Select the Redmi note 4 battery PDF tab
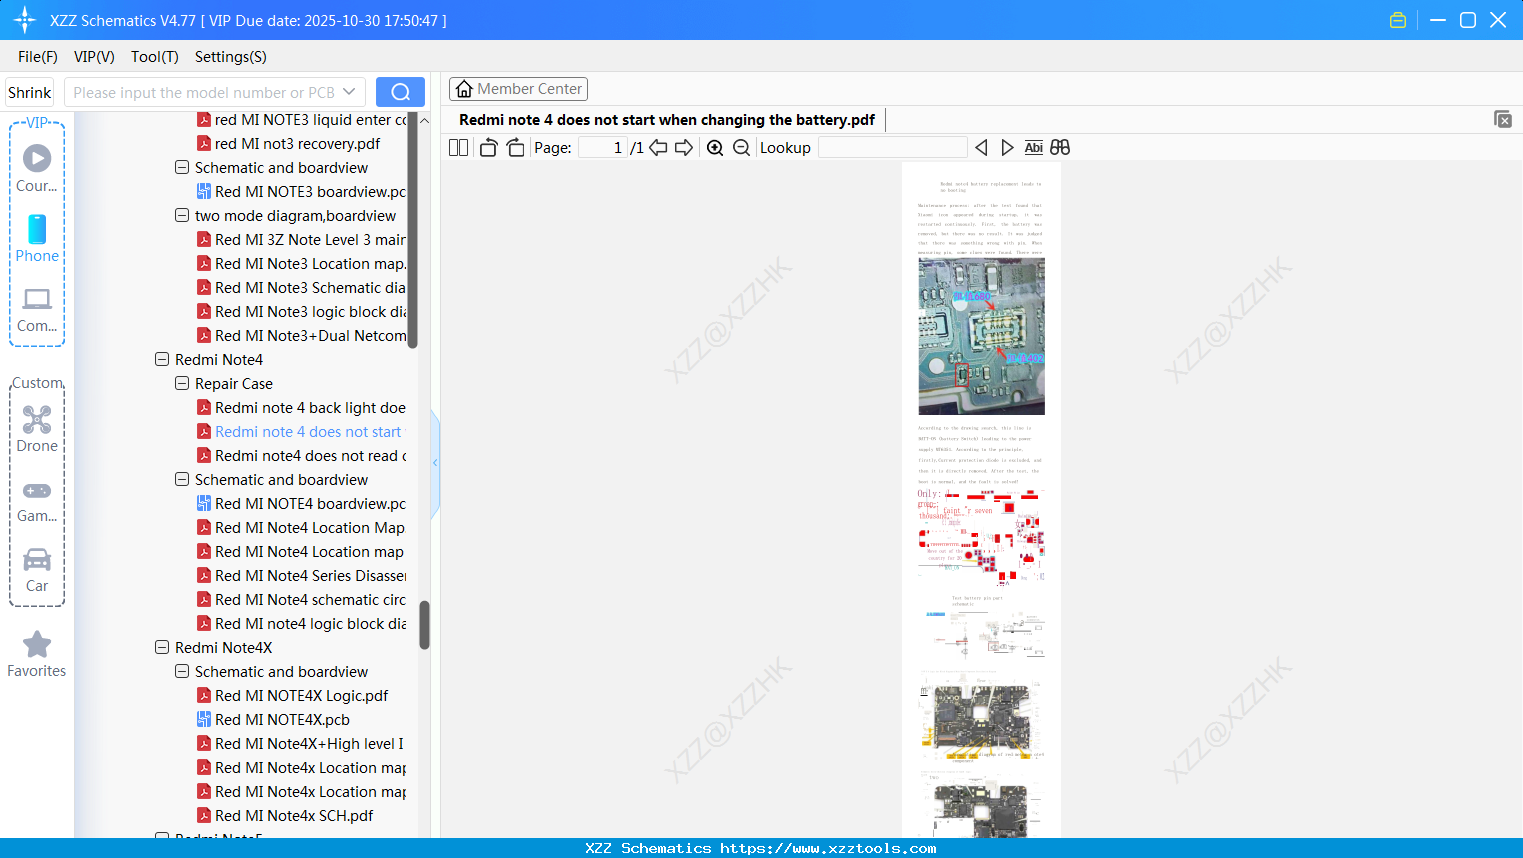 [x=667, y=120]
